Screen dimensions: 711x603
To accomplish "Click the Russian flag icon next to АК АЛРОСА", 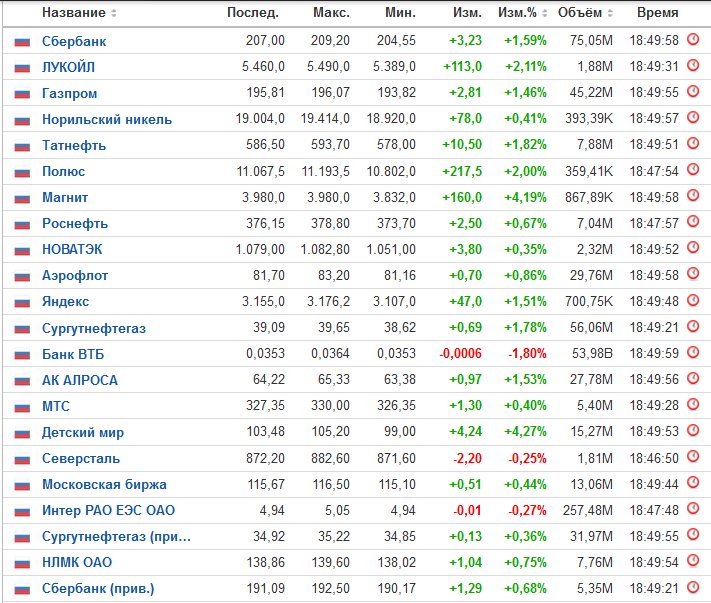I will click(x=22, y=381).
